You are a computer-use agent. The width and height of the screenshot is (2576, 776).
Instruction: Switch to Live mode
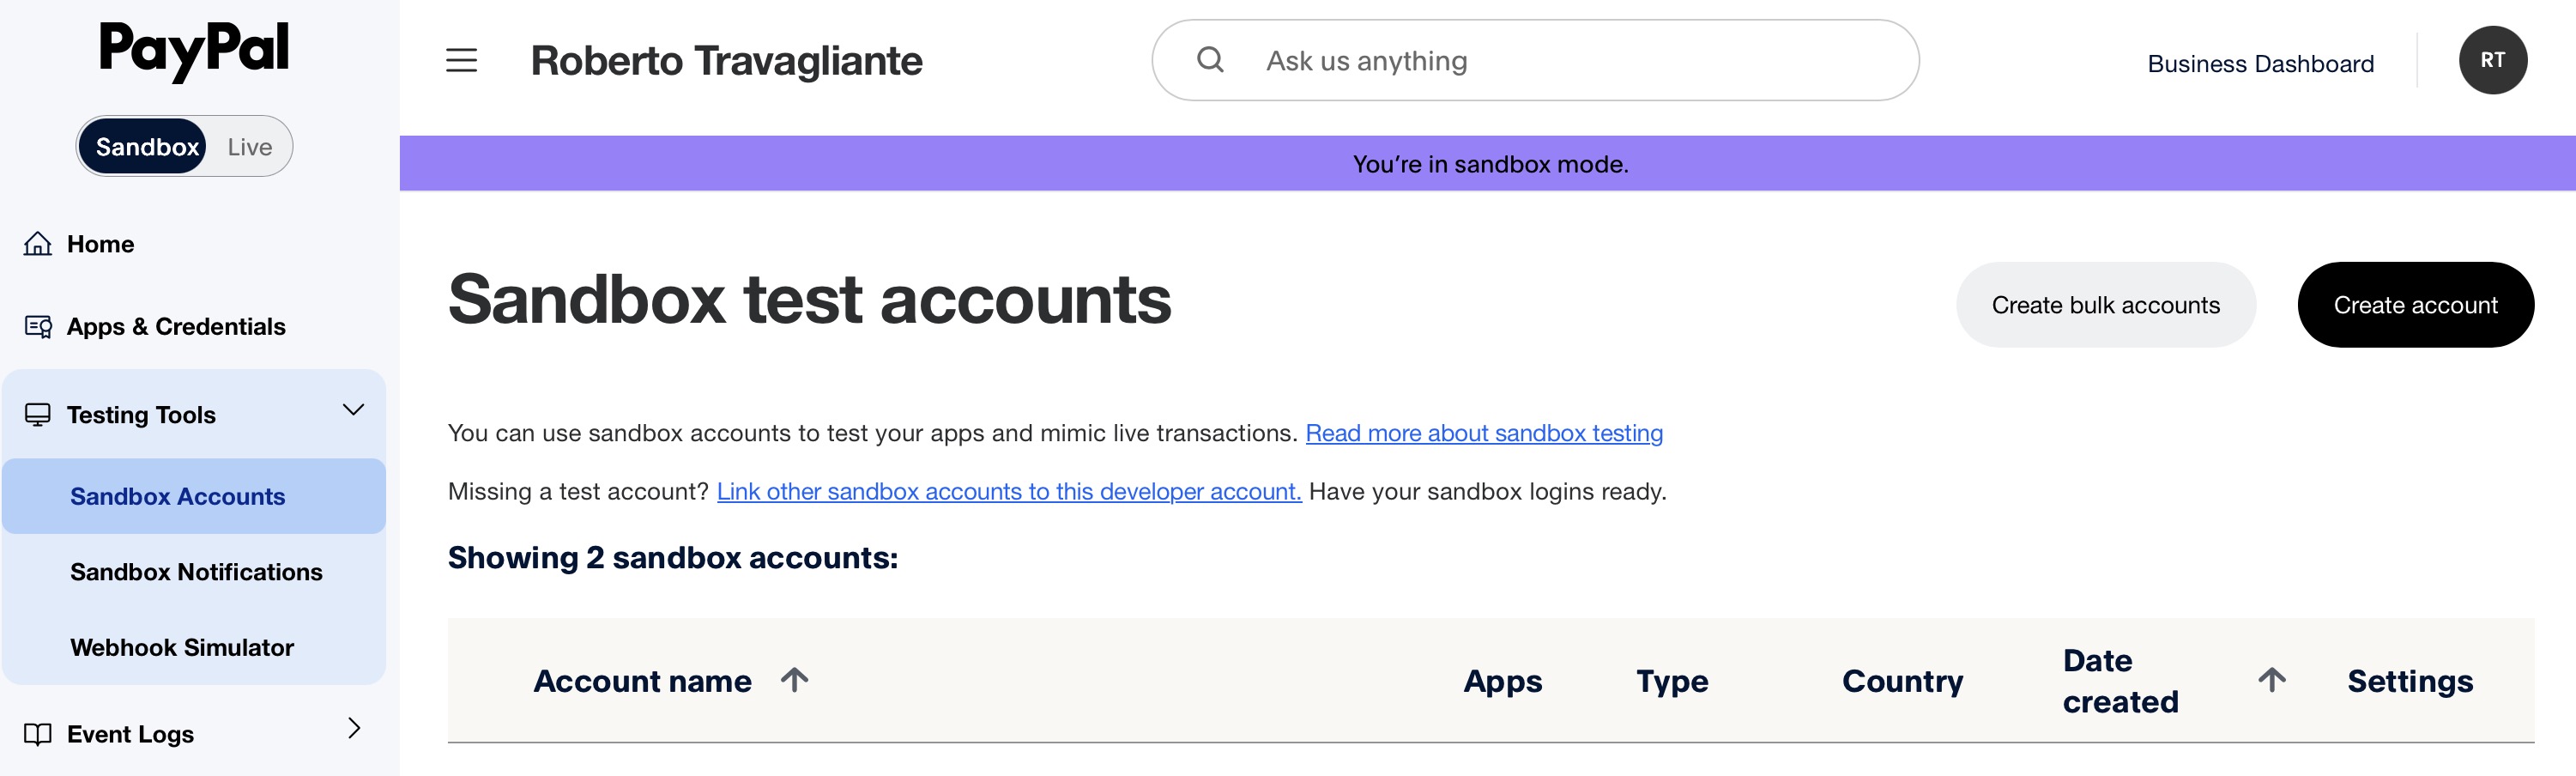point(249,147)
